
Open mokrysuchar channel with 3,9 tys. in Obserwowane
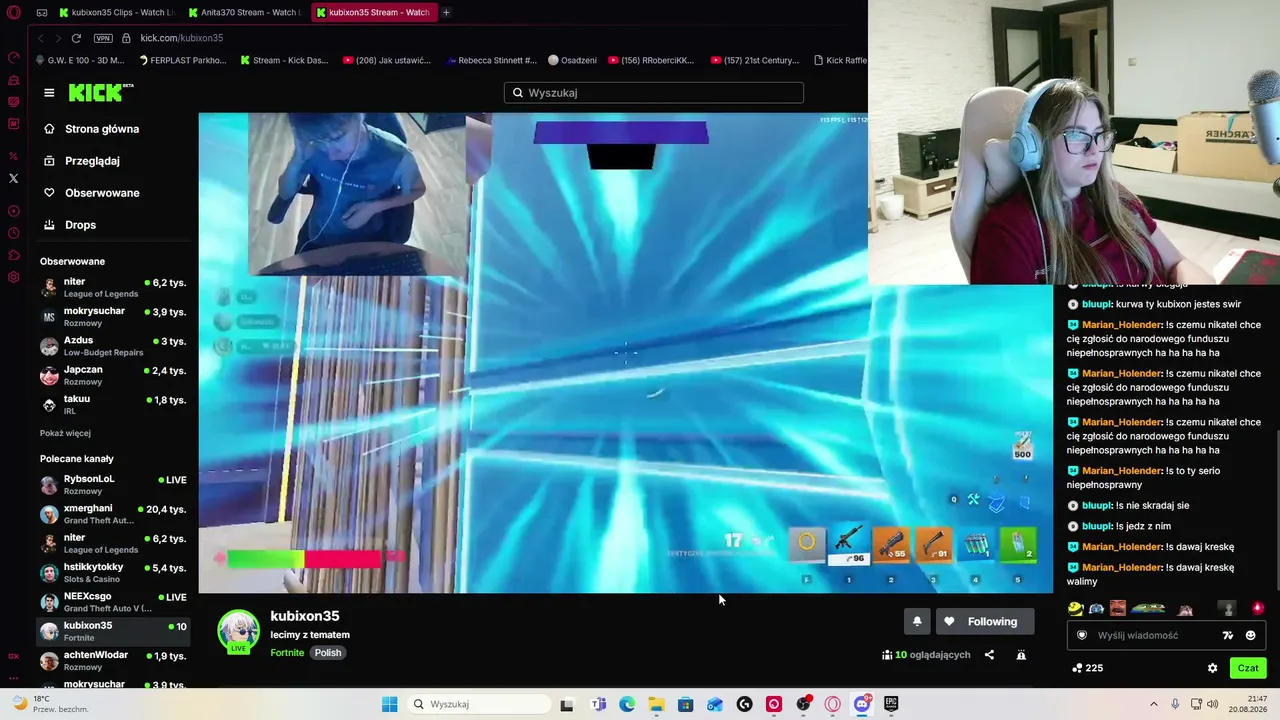click(113, 317)
